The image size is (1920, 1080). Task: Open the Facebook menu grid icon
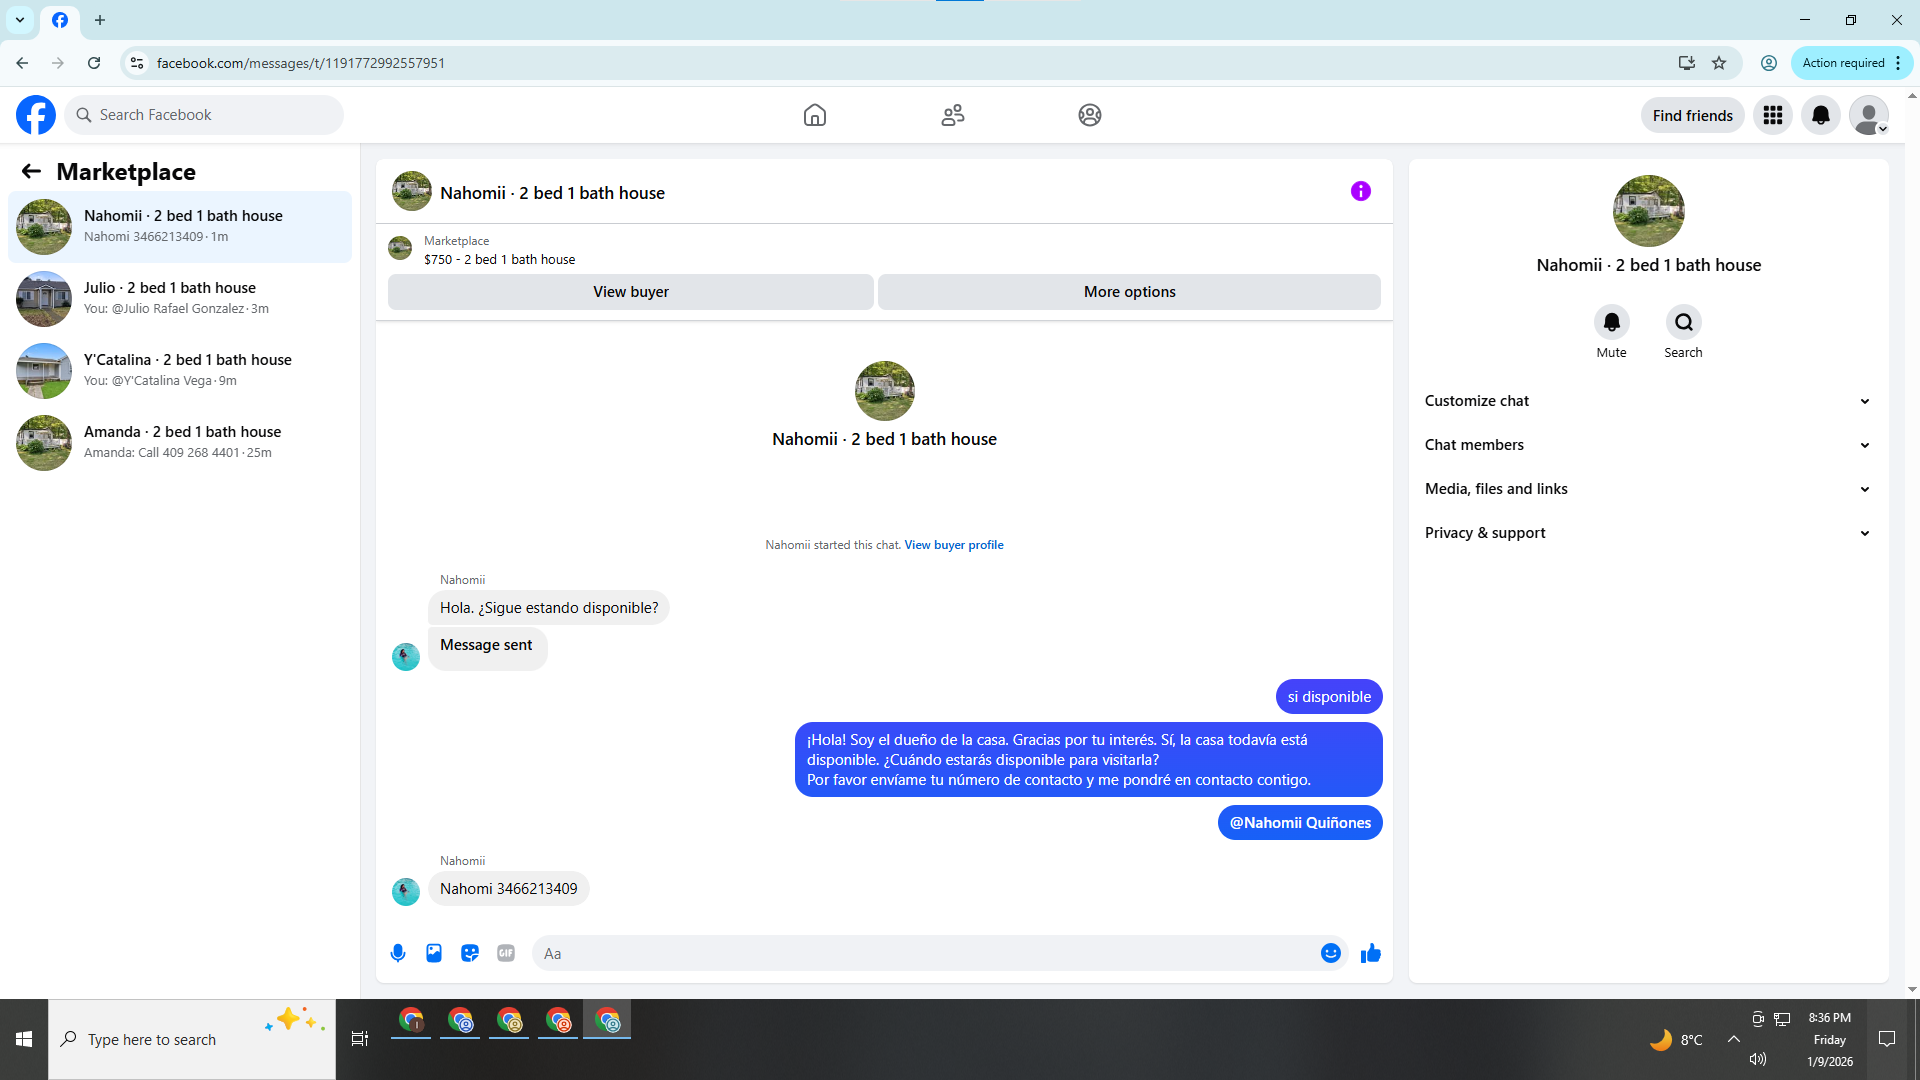pyautogui.click(x=1772, y=115)
